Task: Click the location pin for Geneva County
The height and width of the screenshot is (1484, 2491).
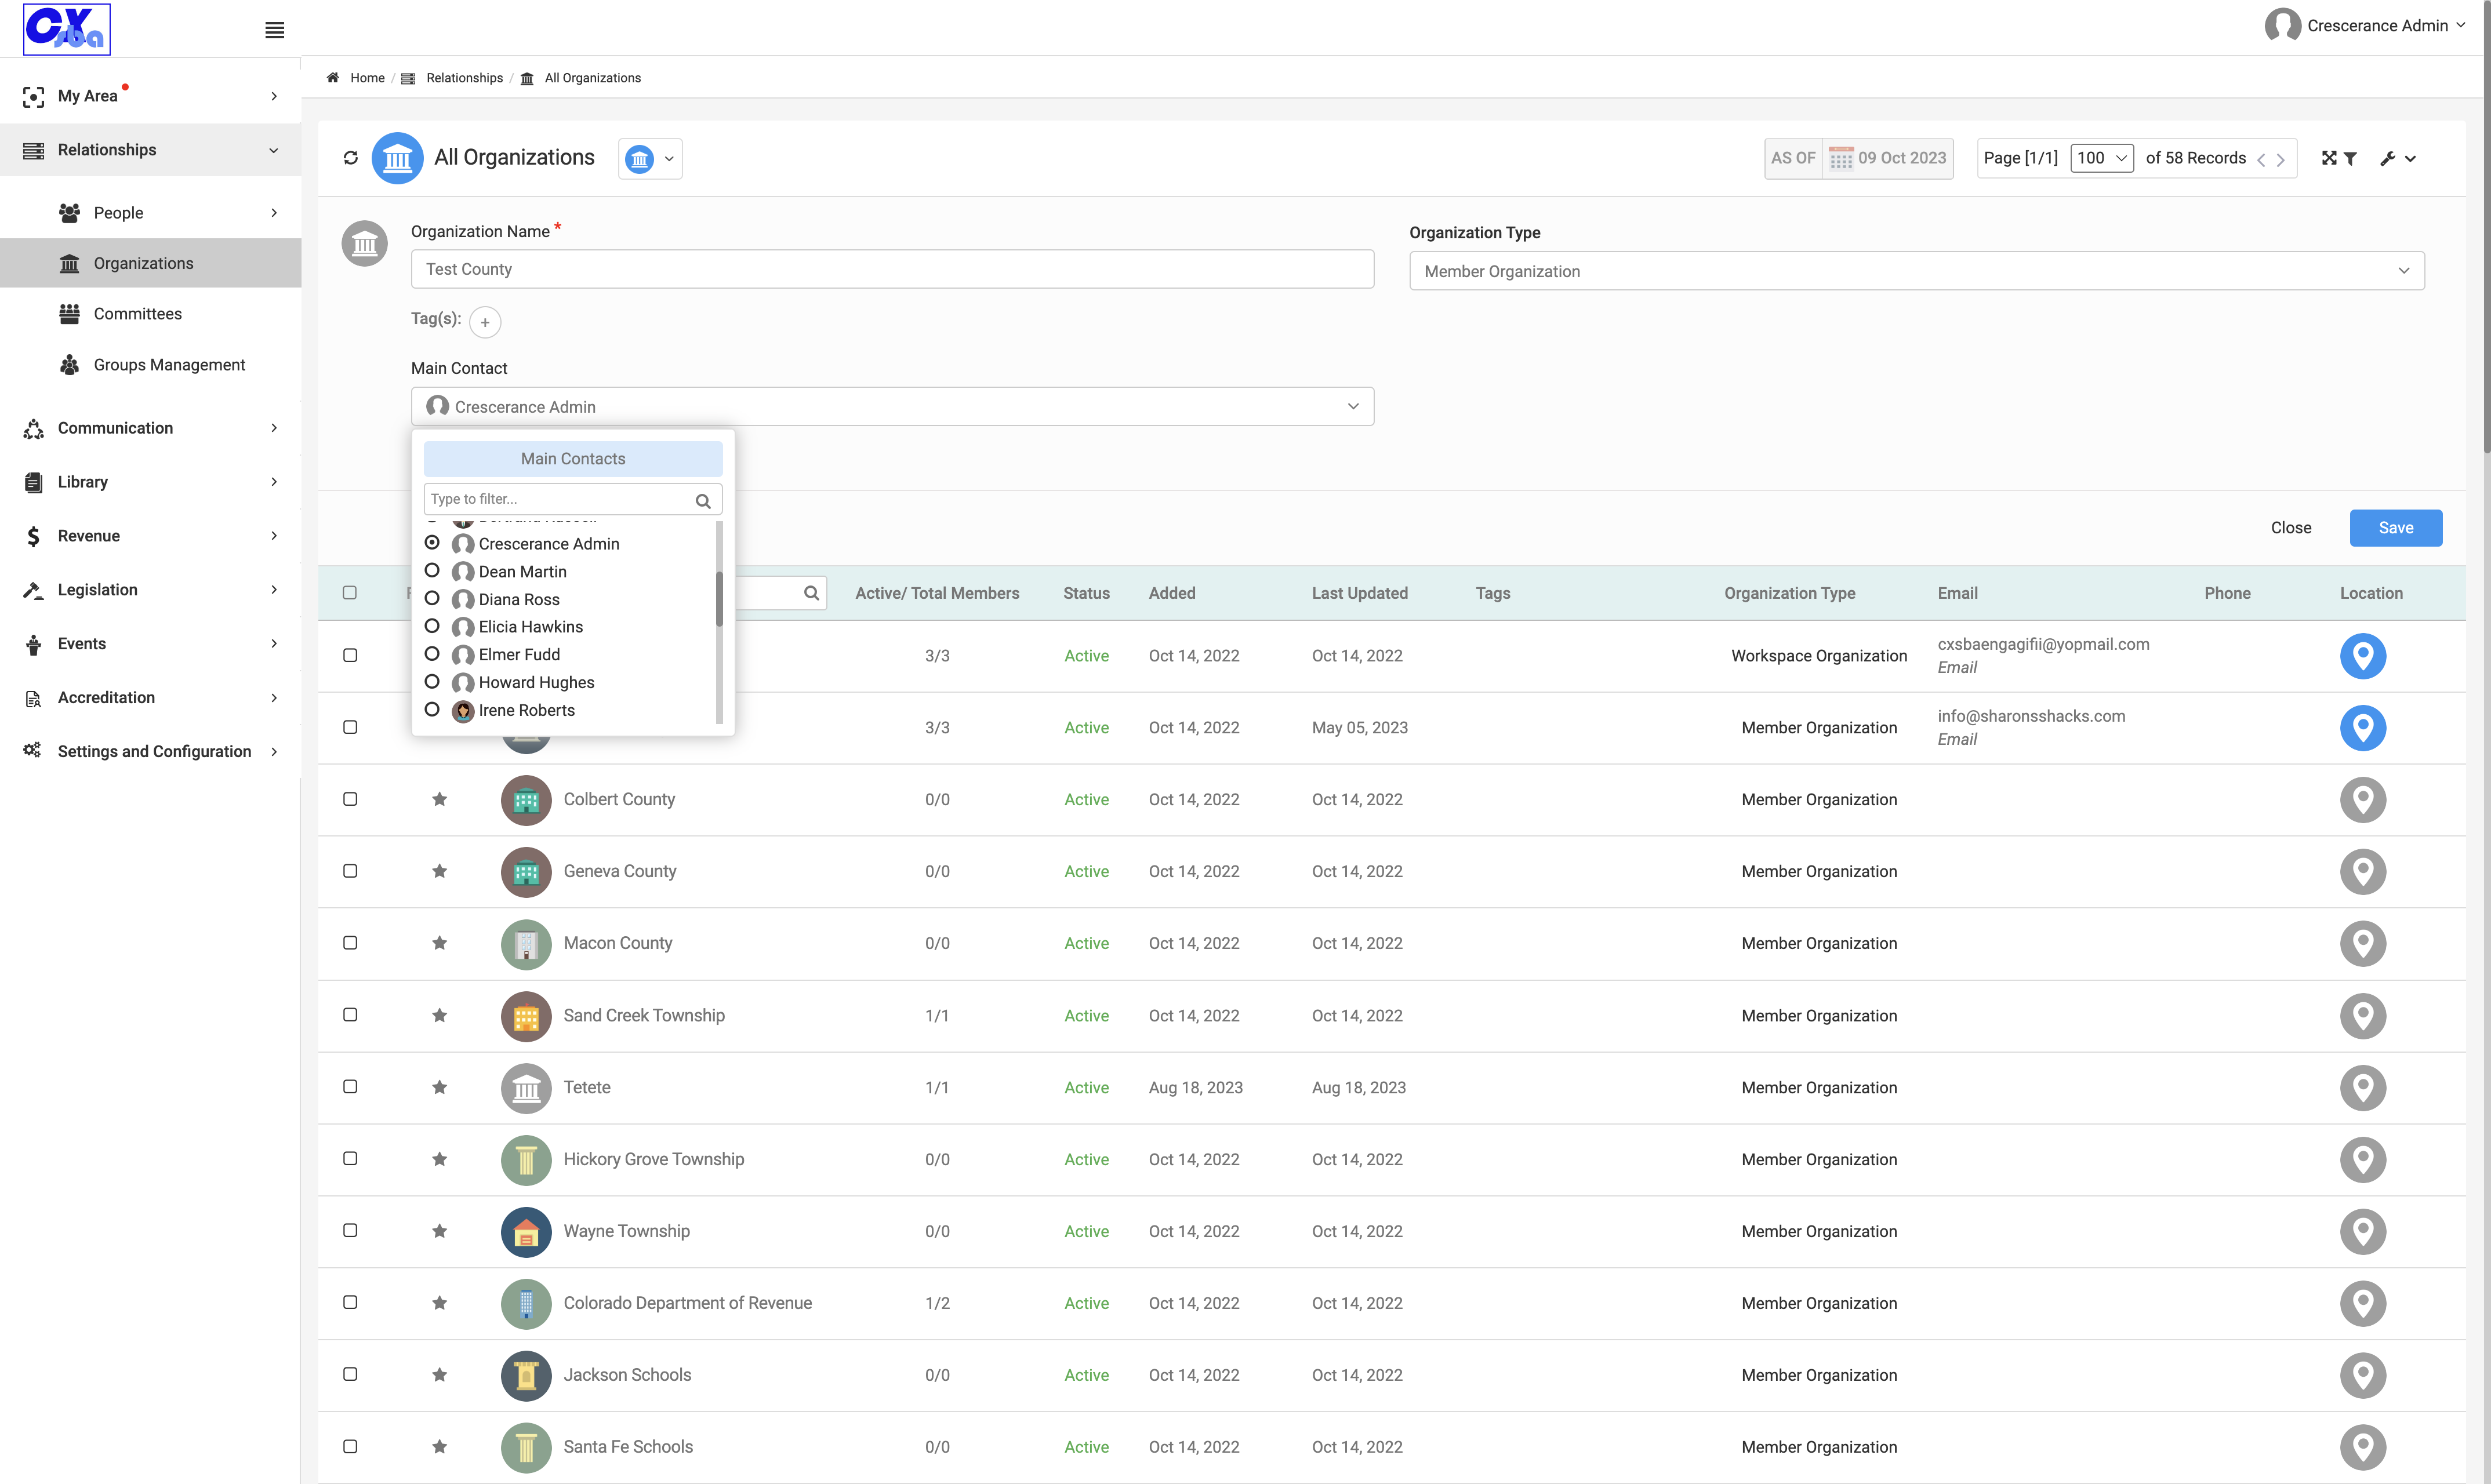Action: 2363,871
